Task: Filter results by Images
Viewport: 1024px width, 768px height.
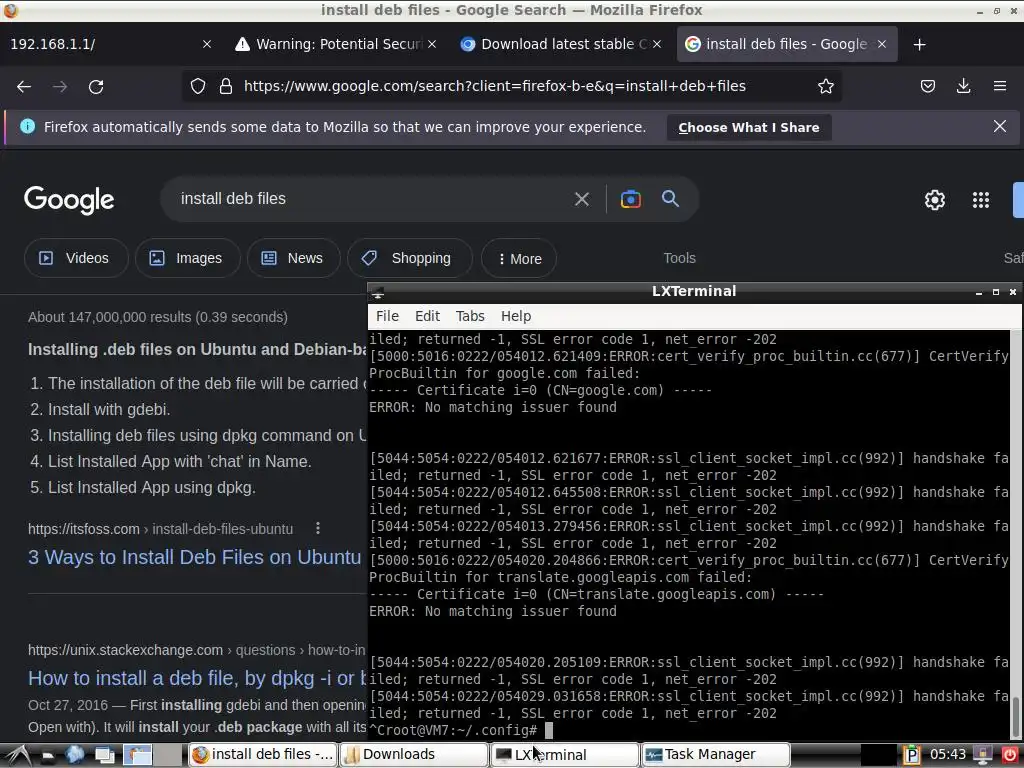Action: click(187, 258)
